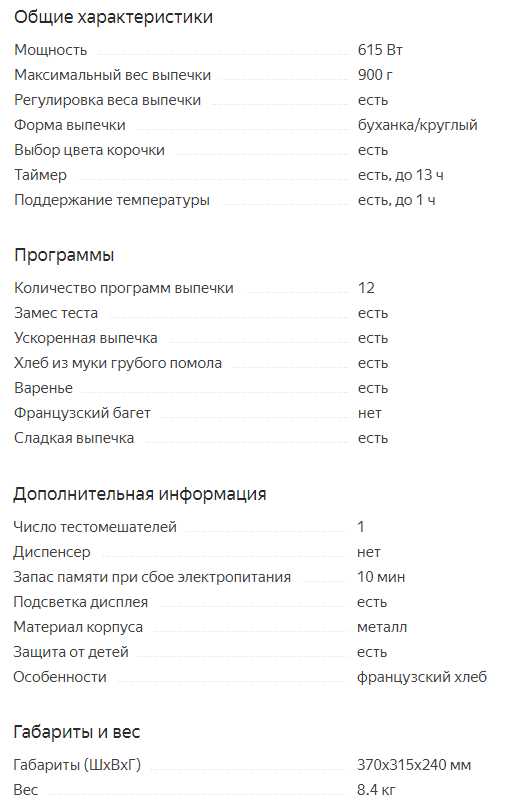Image resolution: width=510 pixels, height=810 pixels.
Task: Click '10 мин' memory reserve value
Action: point(381,577)
